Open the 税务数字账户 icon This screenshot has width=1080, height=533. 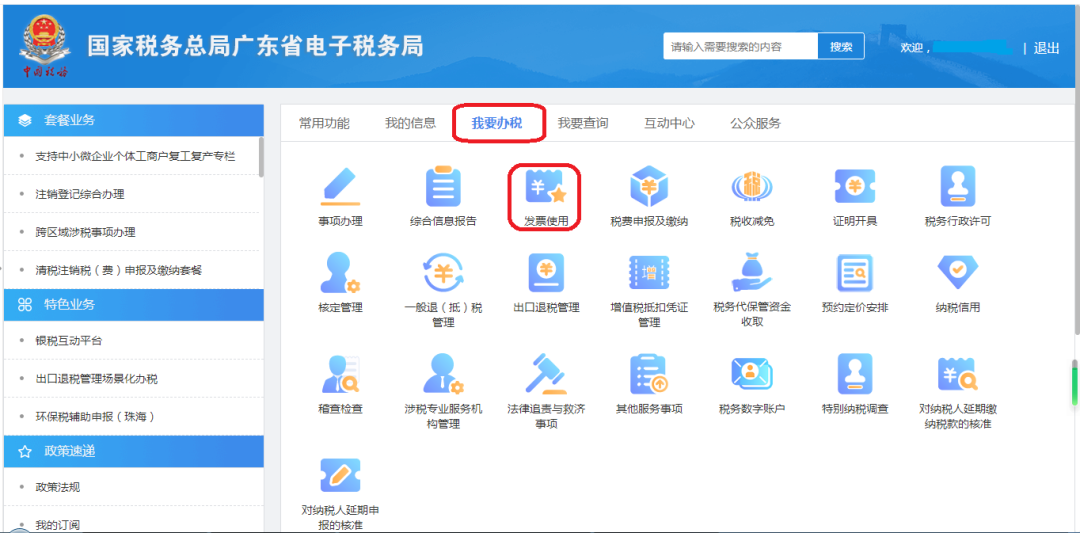751,375
